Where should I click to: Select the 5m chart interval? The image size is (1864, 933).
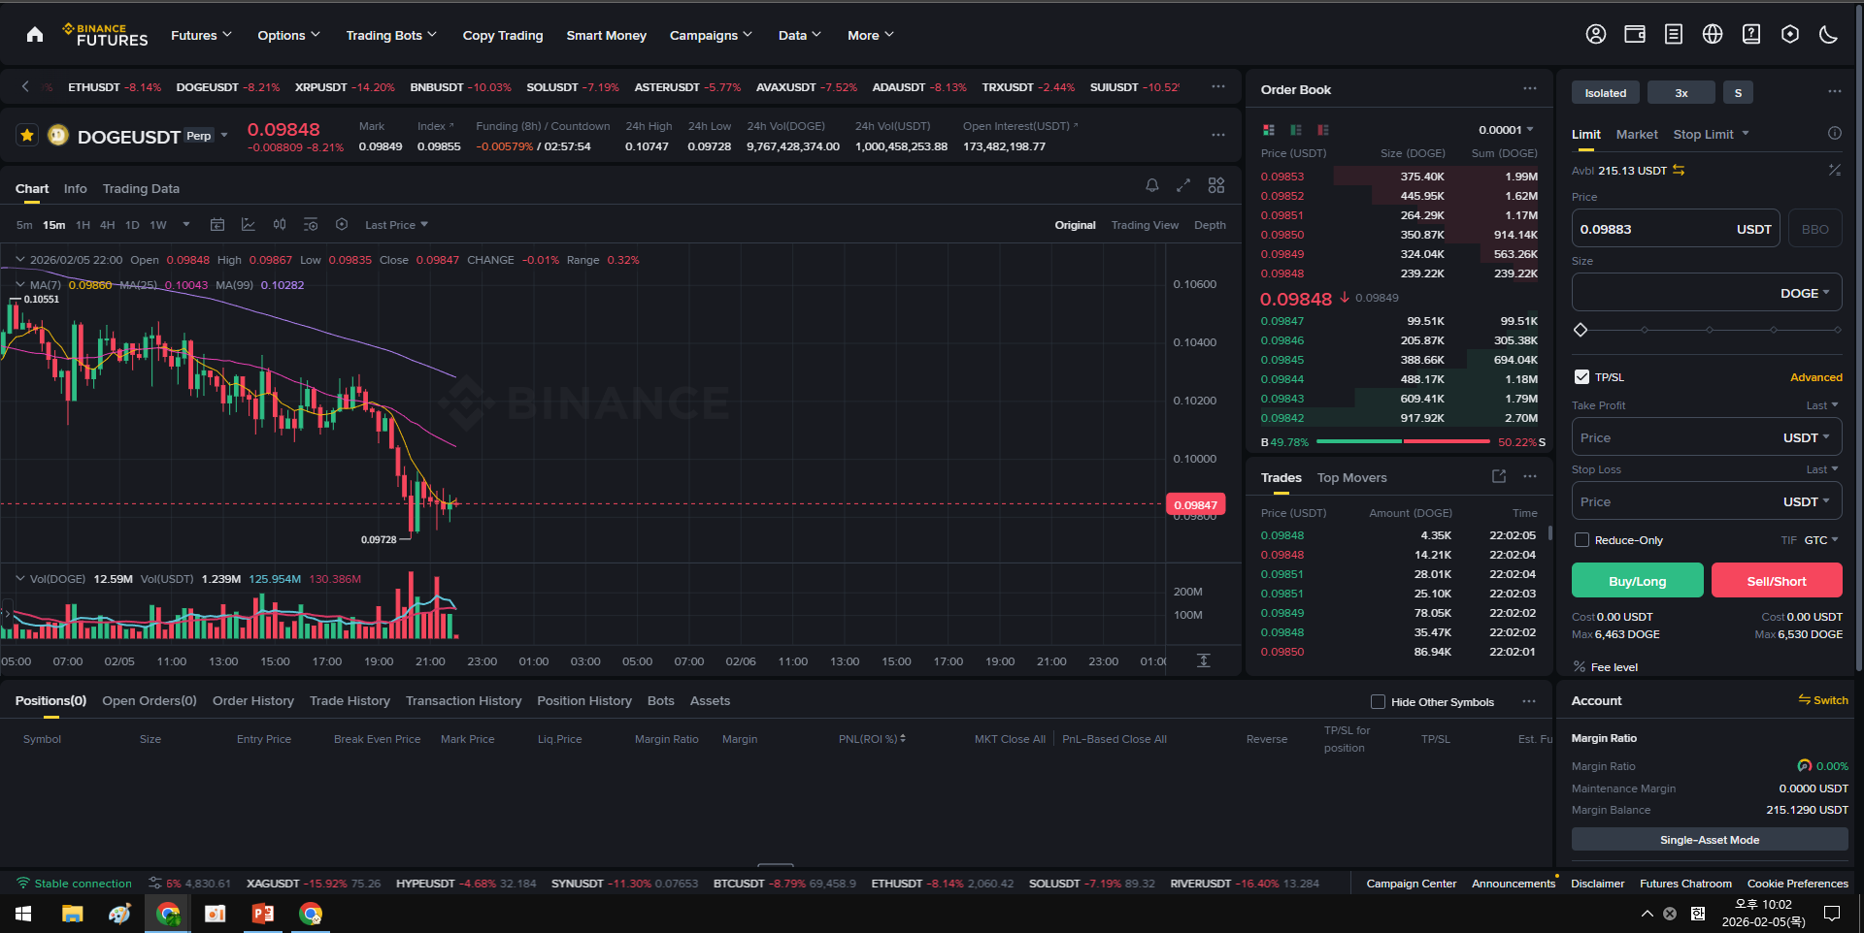[24, 225]
